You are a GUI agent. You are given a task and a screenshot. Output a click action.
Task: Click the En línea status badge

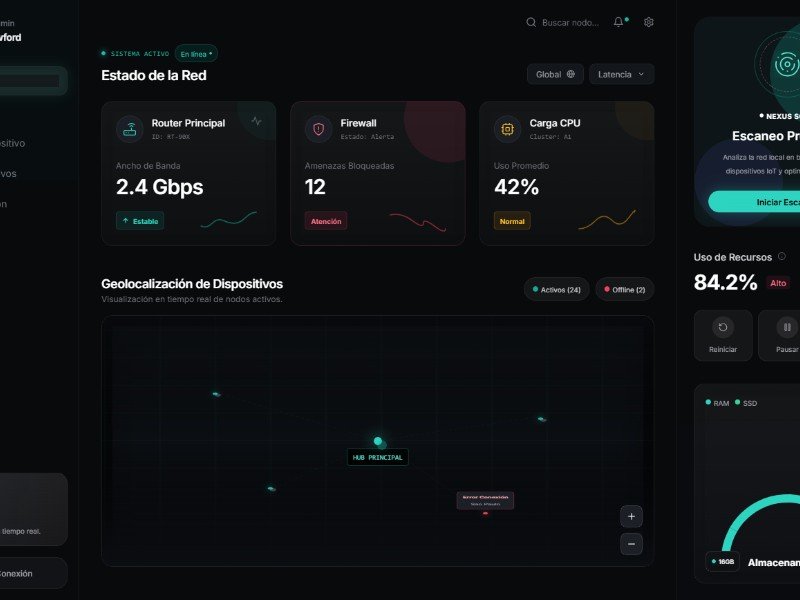click(196, 54)
